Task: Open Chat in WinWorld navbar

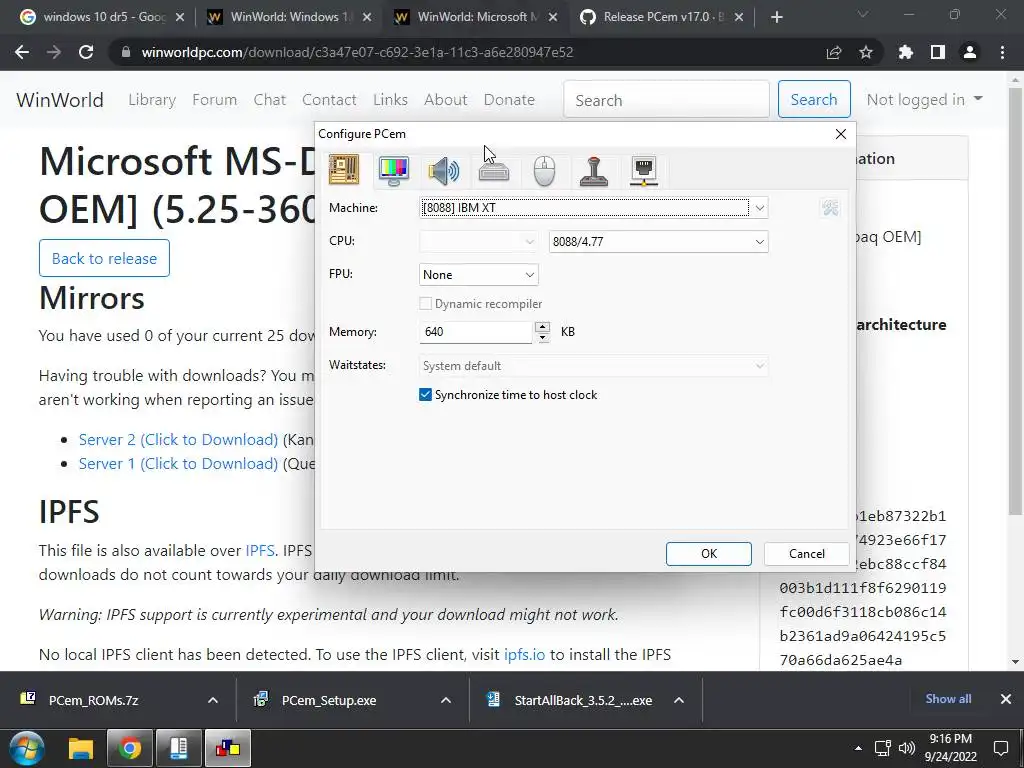Action: click(x=270, y=100)
